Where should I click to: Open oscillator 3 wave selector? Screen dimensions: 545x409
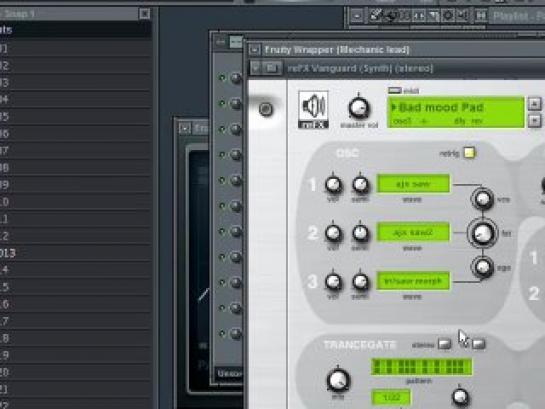[413, 281]
